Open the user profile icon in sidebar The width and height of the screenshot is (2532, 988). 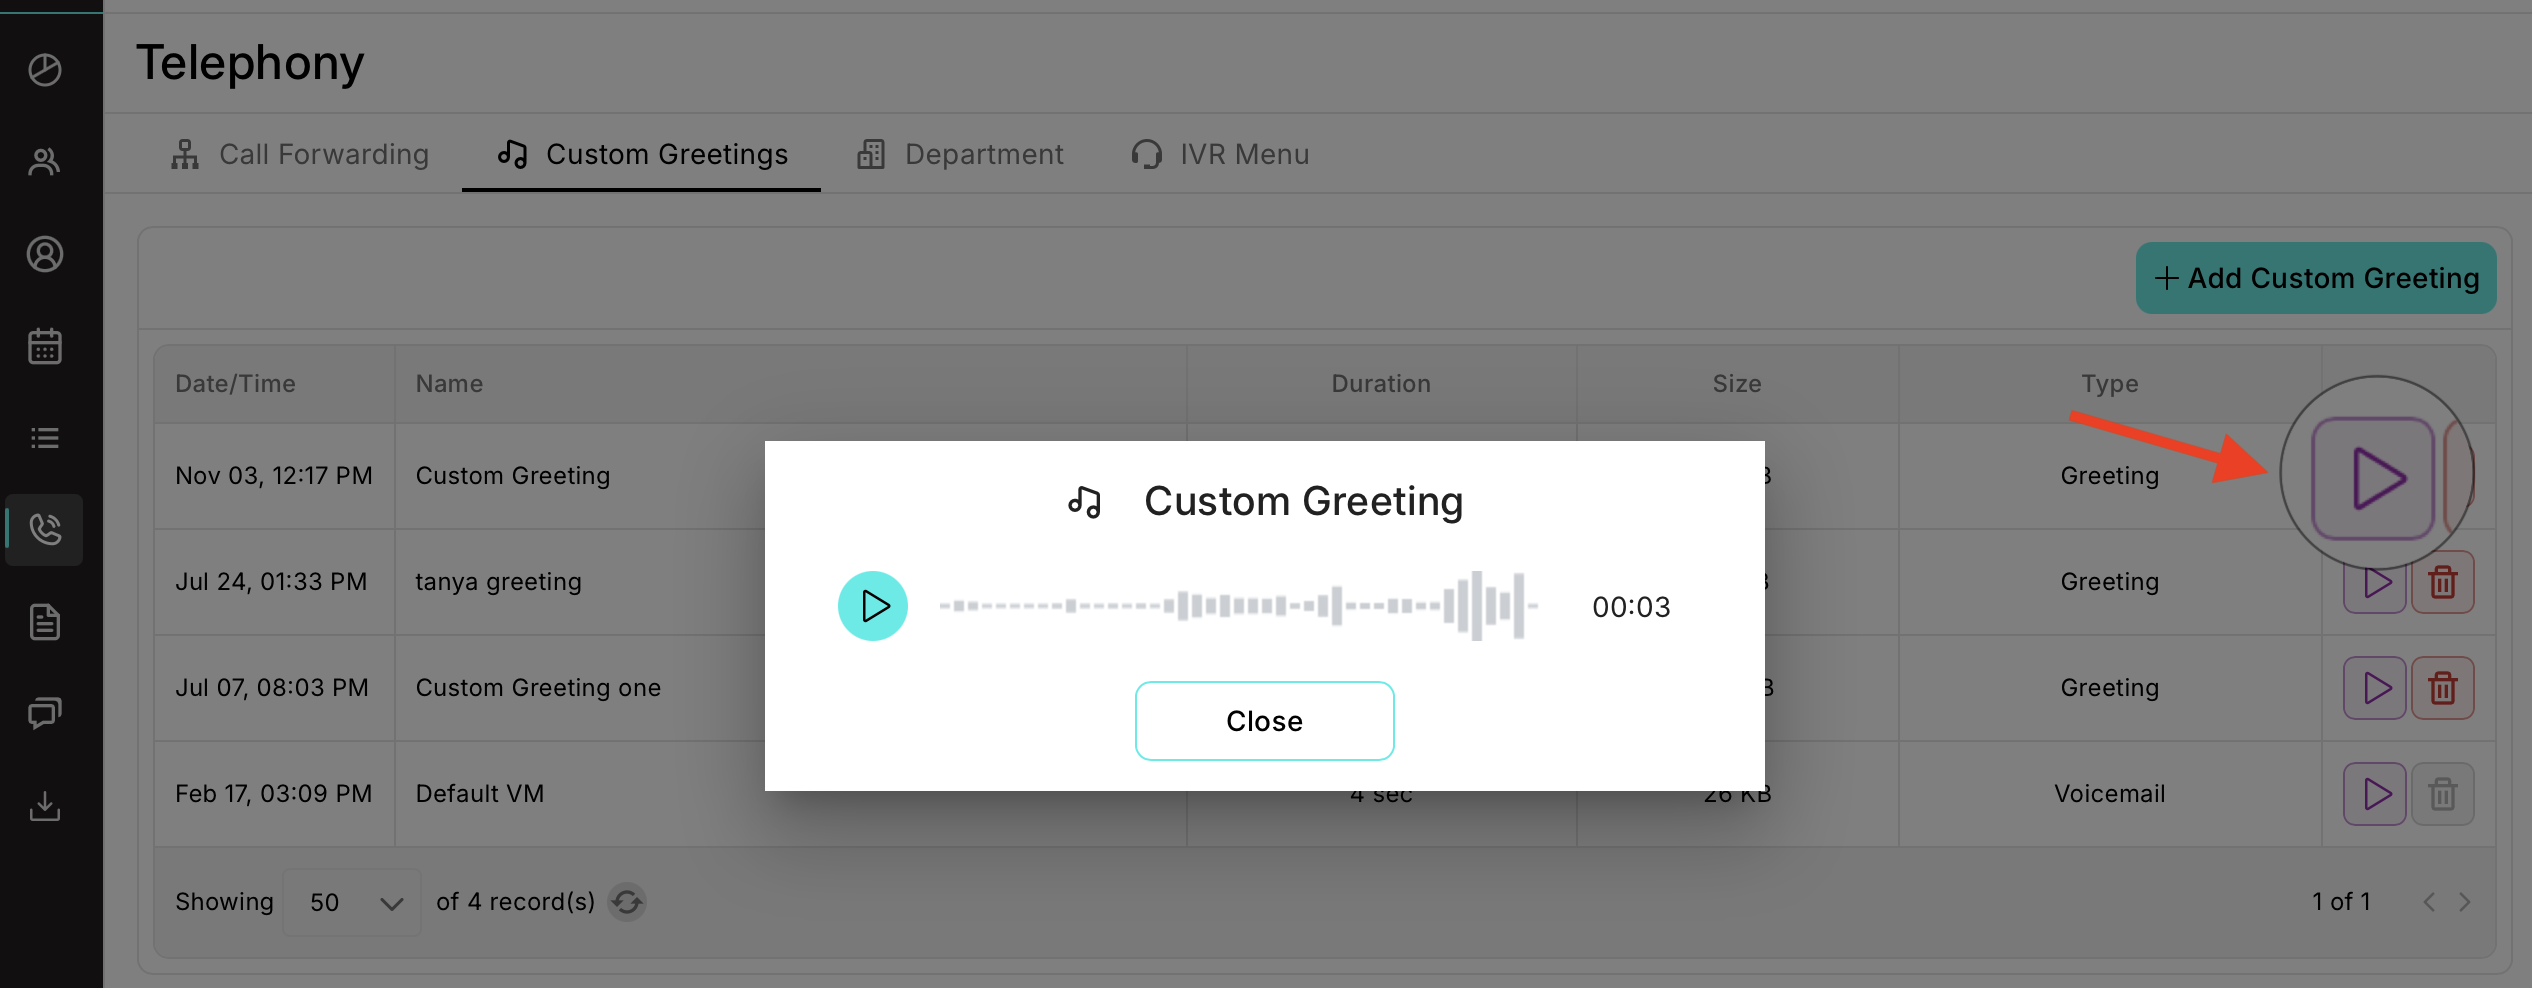(x=45, y=254)
